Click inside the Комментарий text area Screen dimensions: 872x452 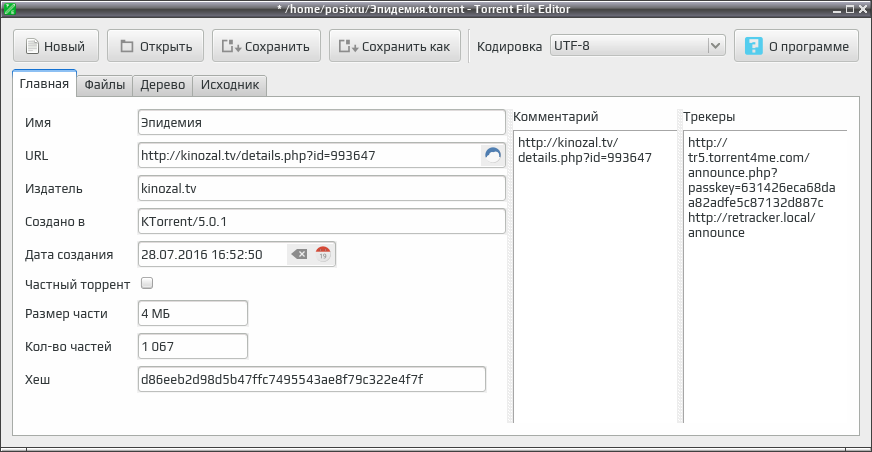pyautogui.click(x=593, y=276)
